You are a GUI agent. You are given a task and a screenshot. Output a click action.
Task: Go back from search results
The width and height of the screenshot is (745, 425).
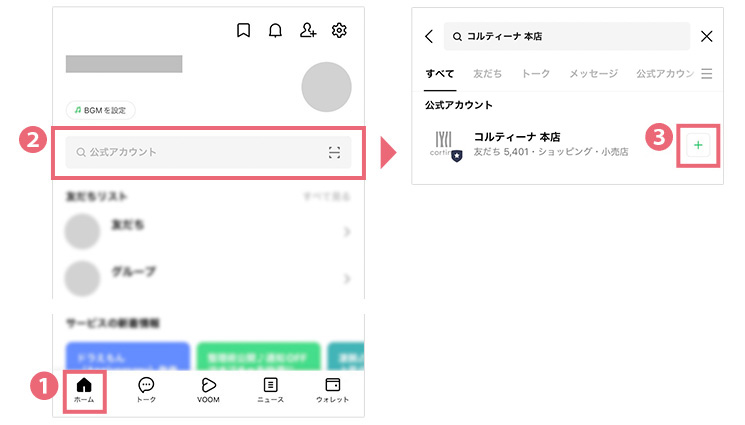point(429,36)
